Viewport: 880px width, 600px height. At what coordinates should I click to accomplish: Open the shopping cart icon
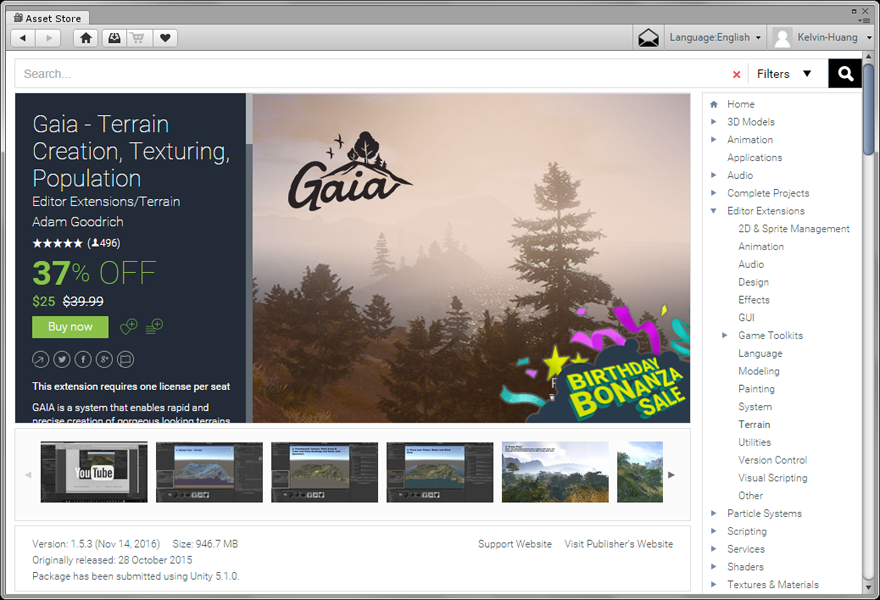139,38
